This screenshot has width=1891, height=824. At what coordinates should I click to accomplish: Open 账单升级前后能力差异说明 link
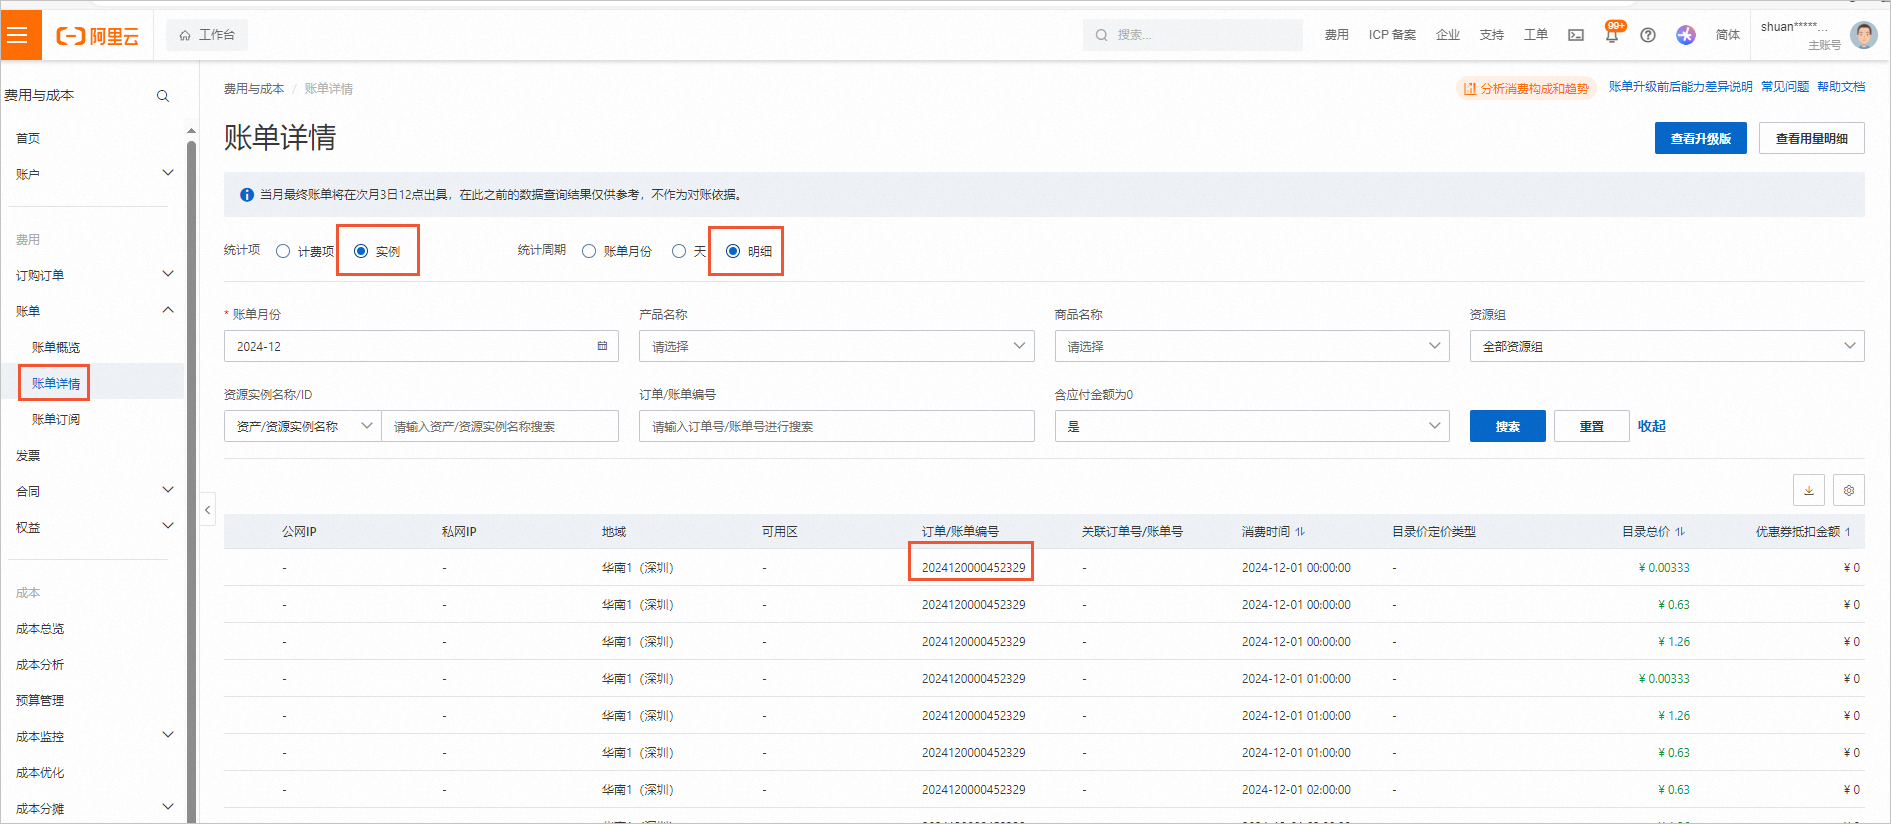1680,87
